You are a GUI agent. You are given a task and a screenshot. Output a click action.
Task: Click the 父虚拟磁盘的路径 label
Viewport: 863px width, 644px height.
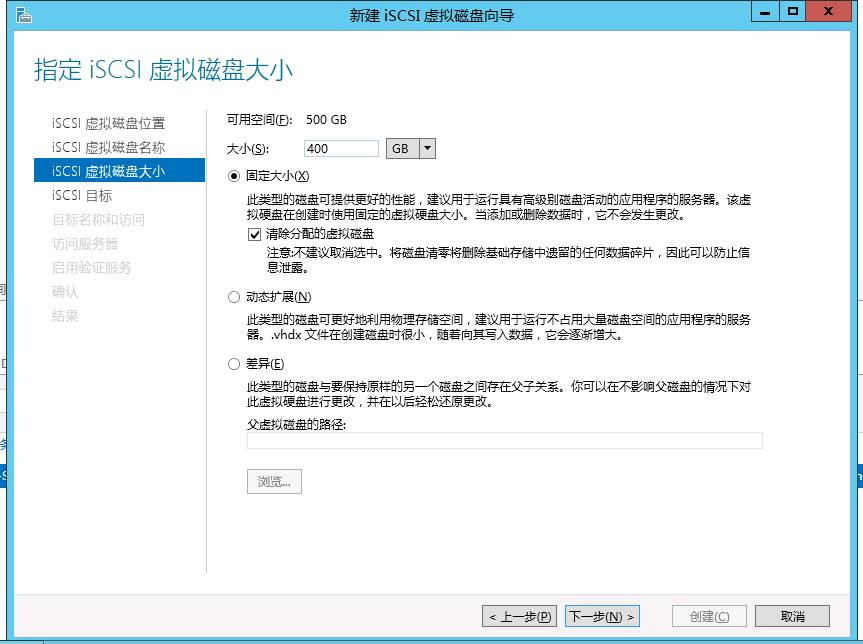click(x=296, y=424)
